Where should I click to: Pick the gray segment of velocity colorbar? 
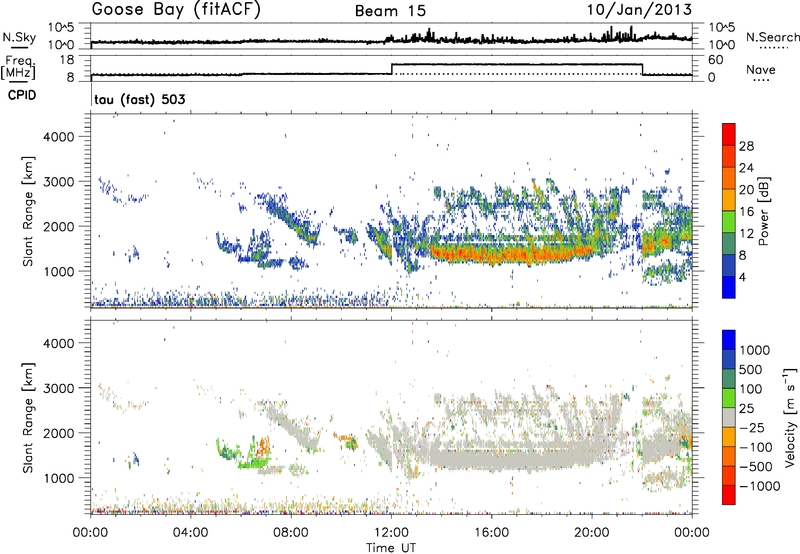(x=729, y=417)
